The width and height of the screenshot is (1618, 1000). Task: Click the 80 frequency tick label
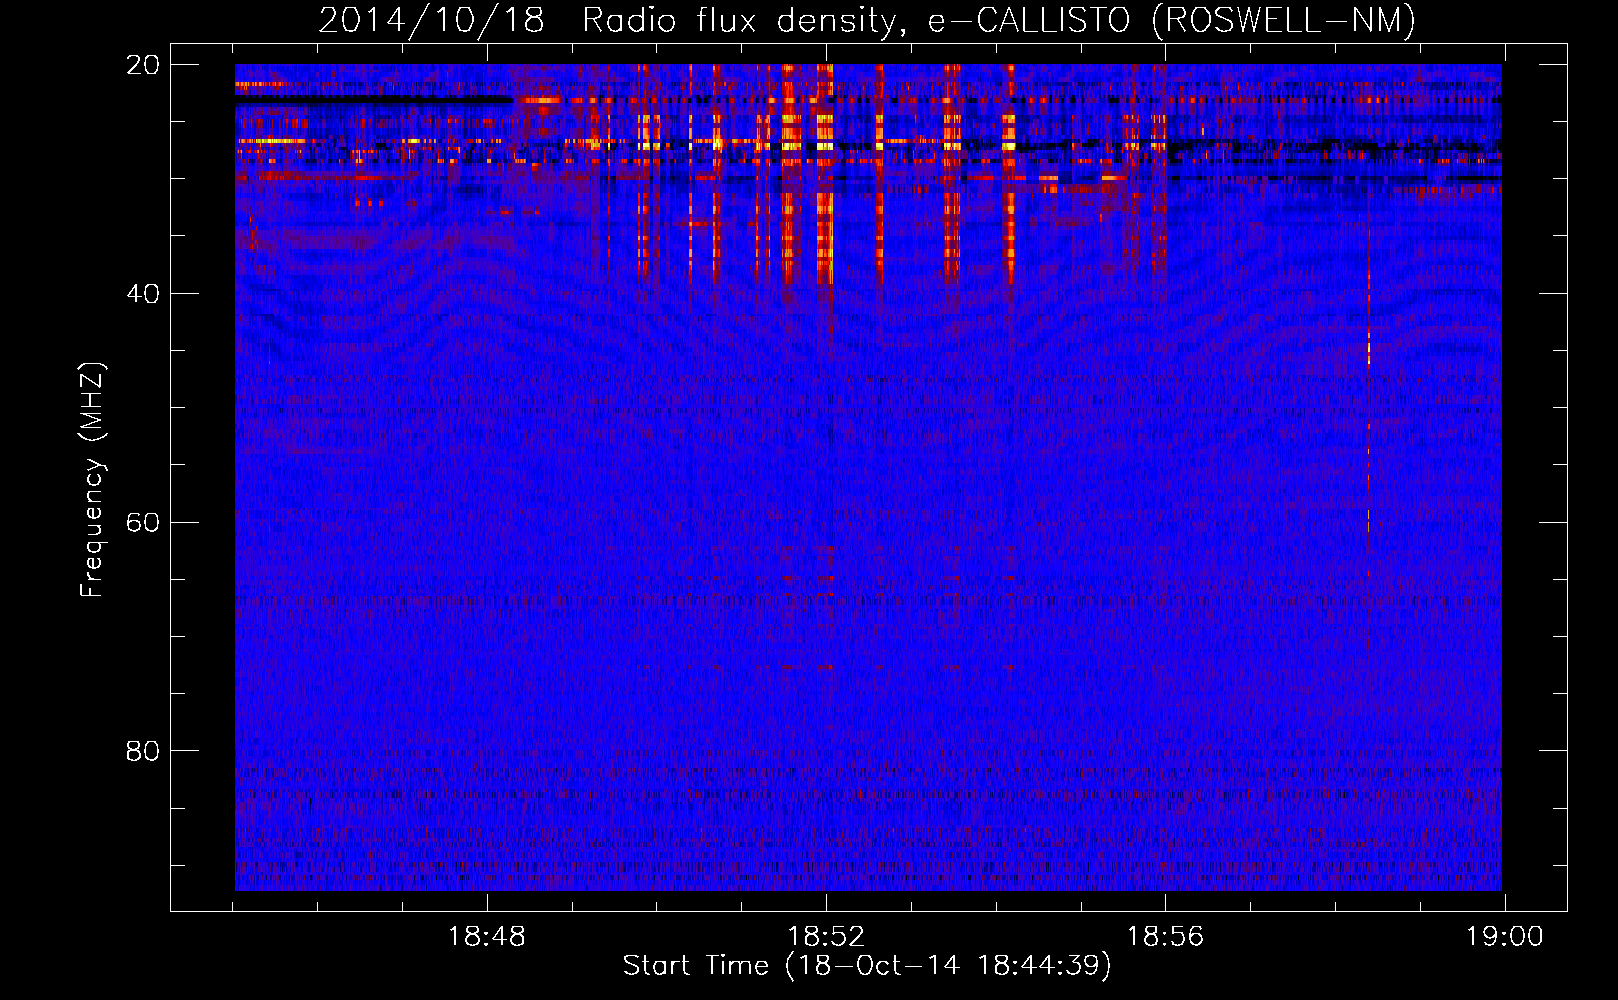[x=142, y=751]
